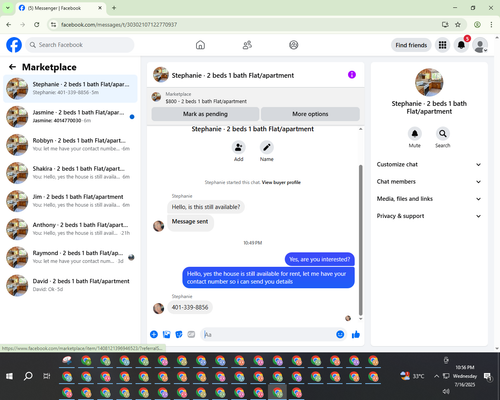Search in conversation magnifier icon

click(x=442, y=134)
